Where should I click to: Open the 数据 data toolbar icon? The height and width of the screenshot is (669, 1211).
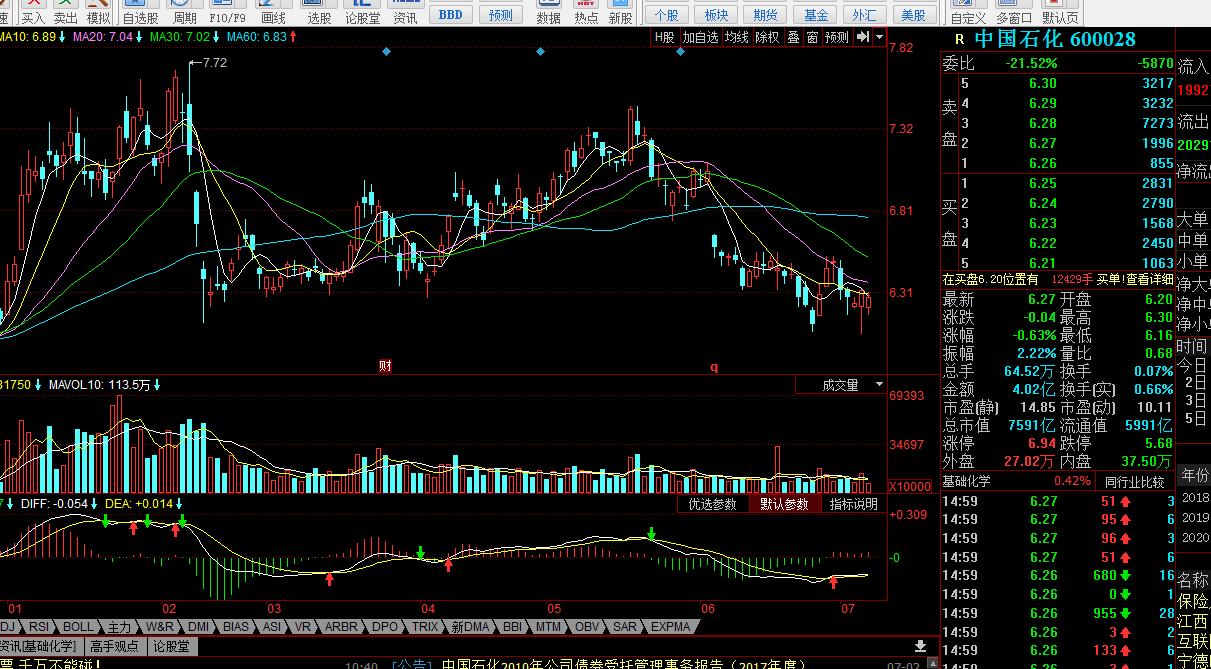(x=548, y=12)
